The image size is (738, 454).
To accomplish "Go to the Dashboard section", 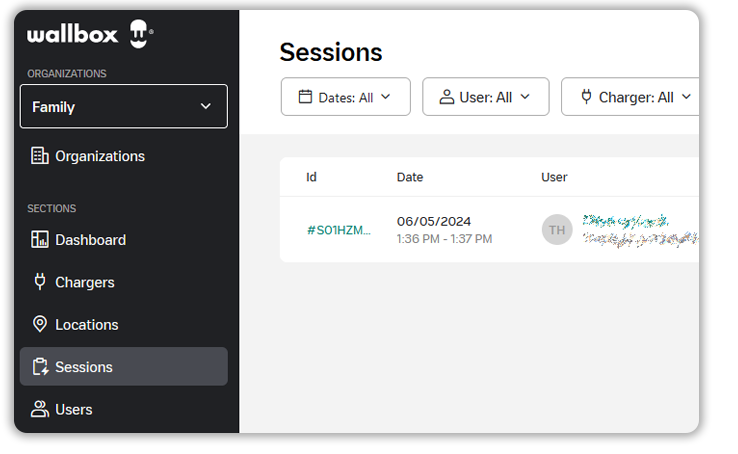I will coord(90,240).
